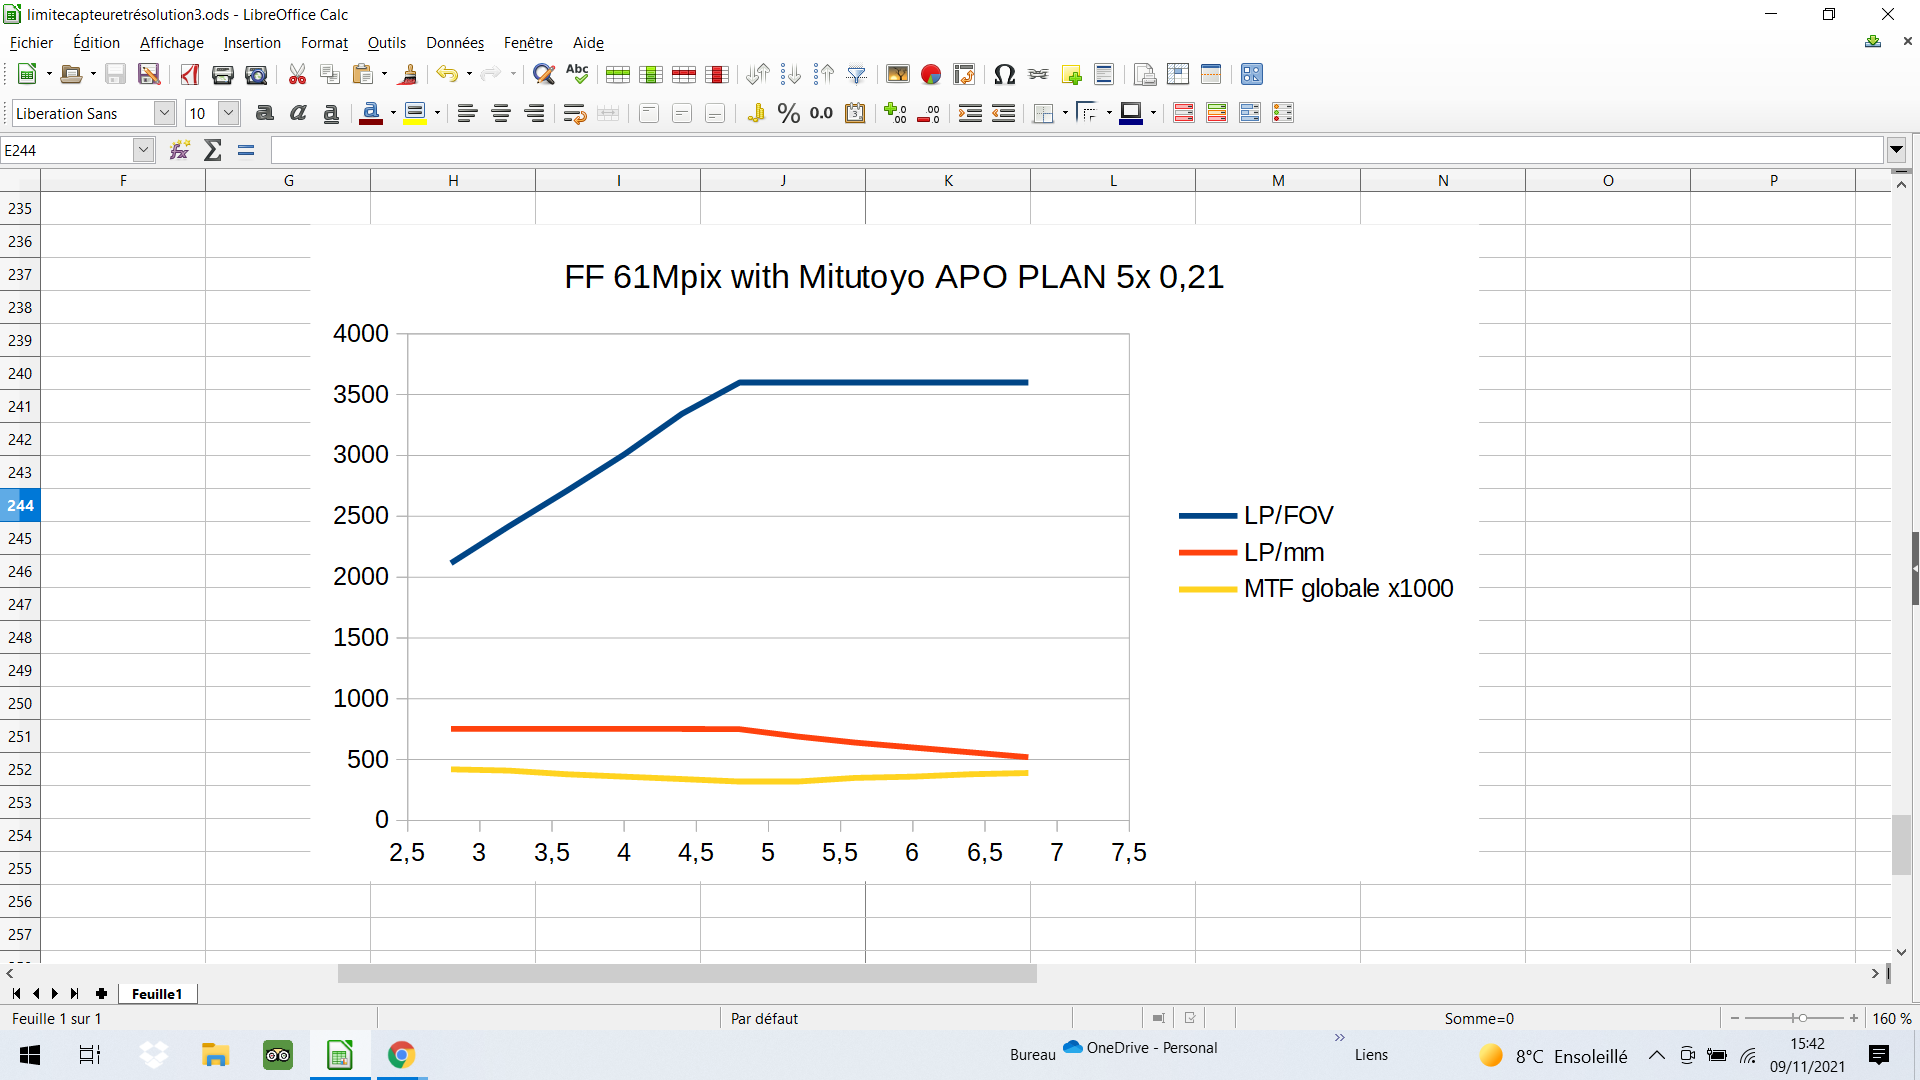Click the Export as PDF icon
This screenshot has height=1080, width=1920.
click(x=189, y=74)
